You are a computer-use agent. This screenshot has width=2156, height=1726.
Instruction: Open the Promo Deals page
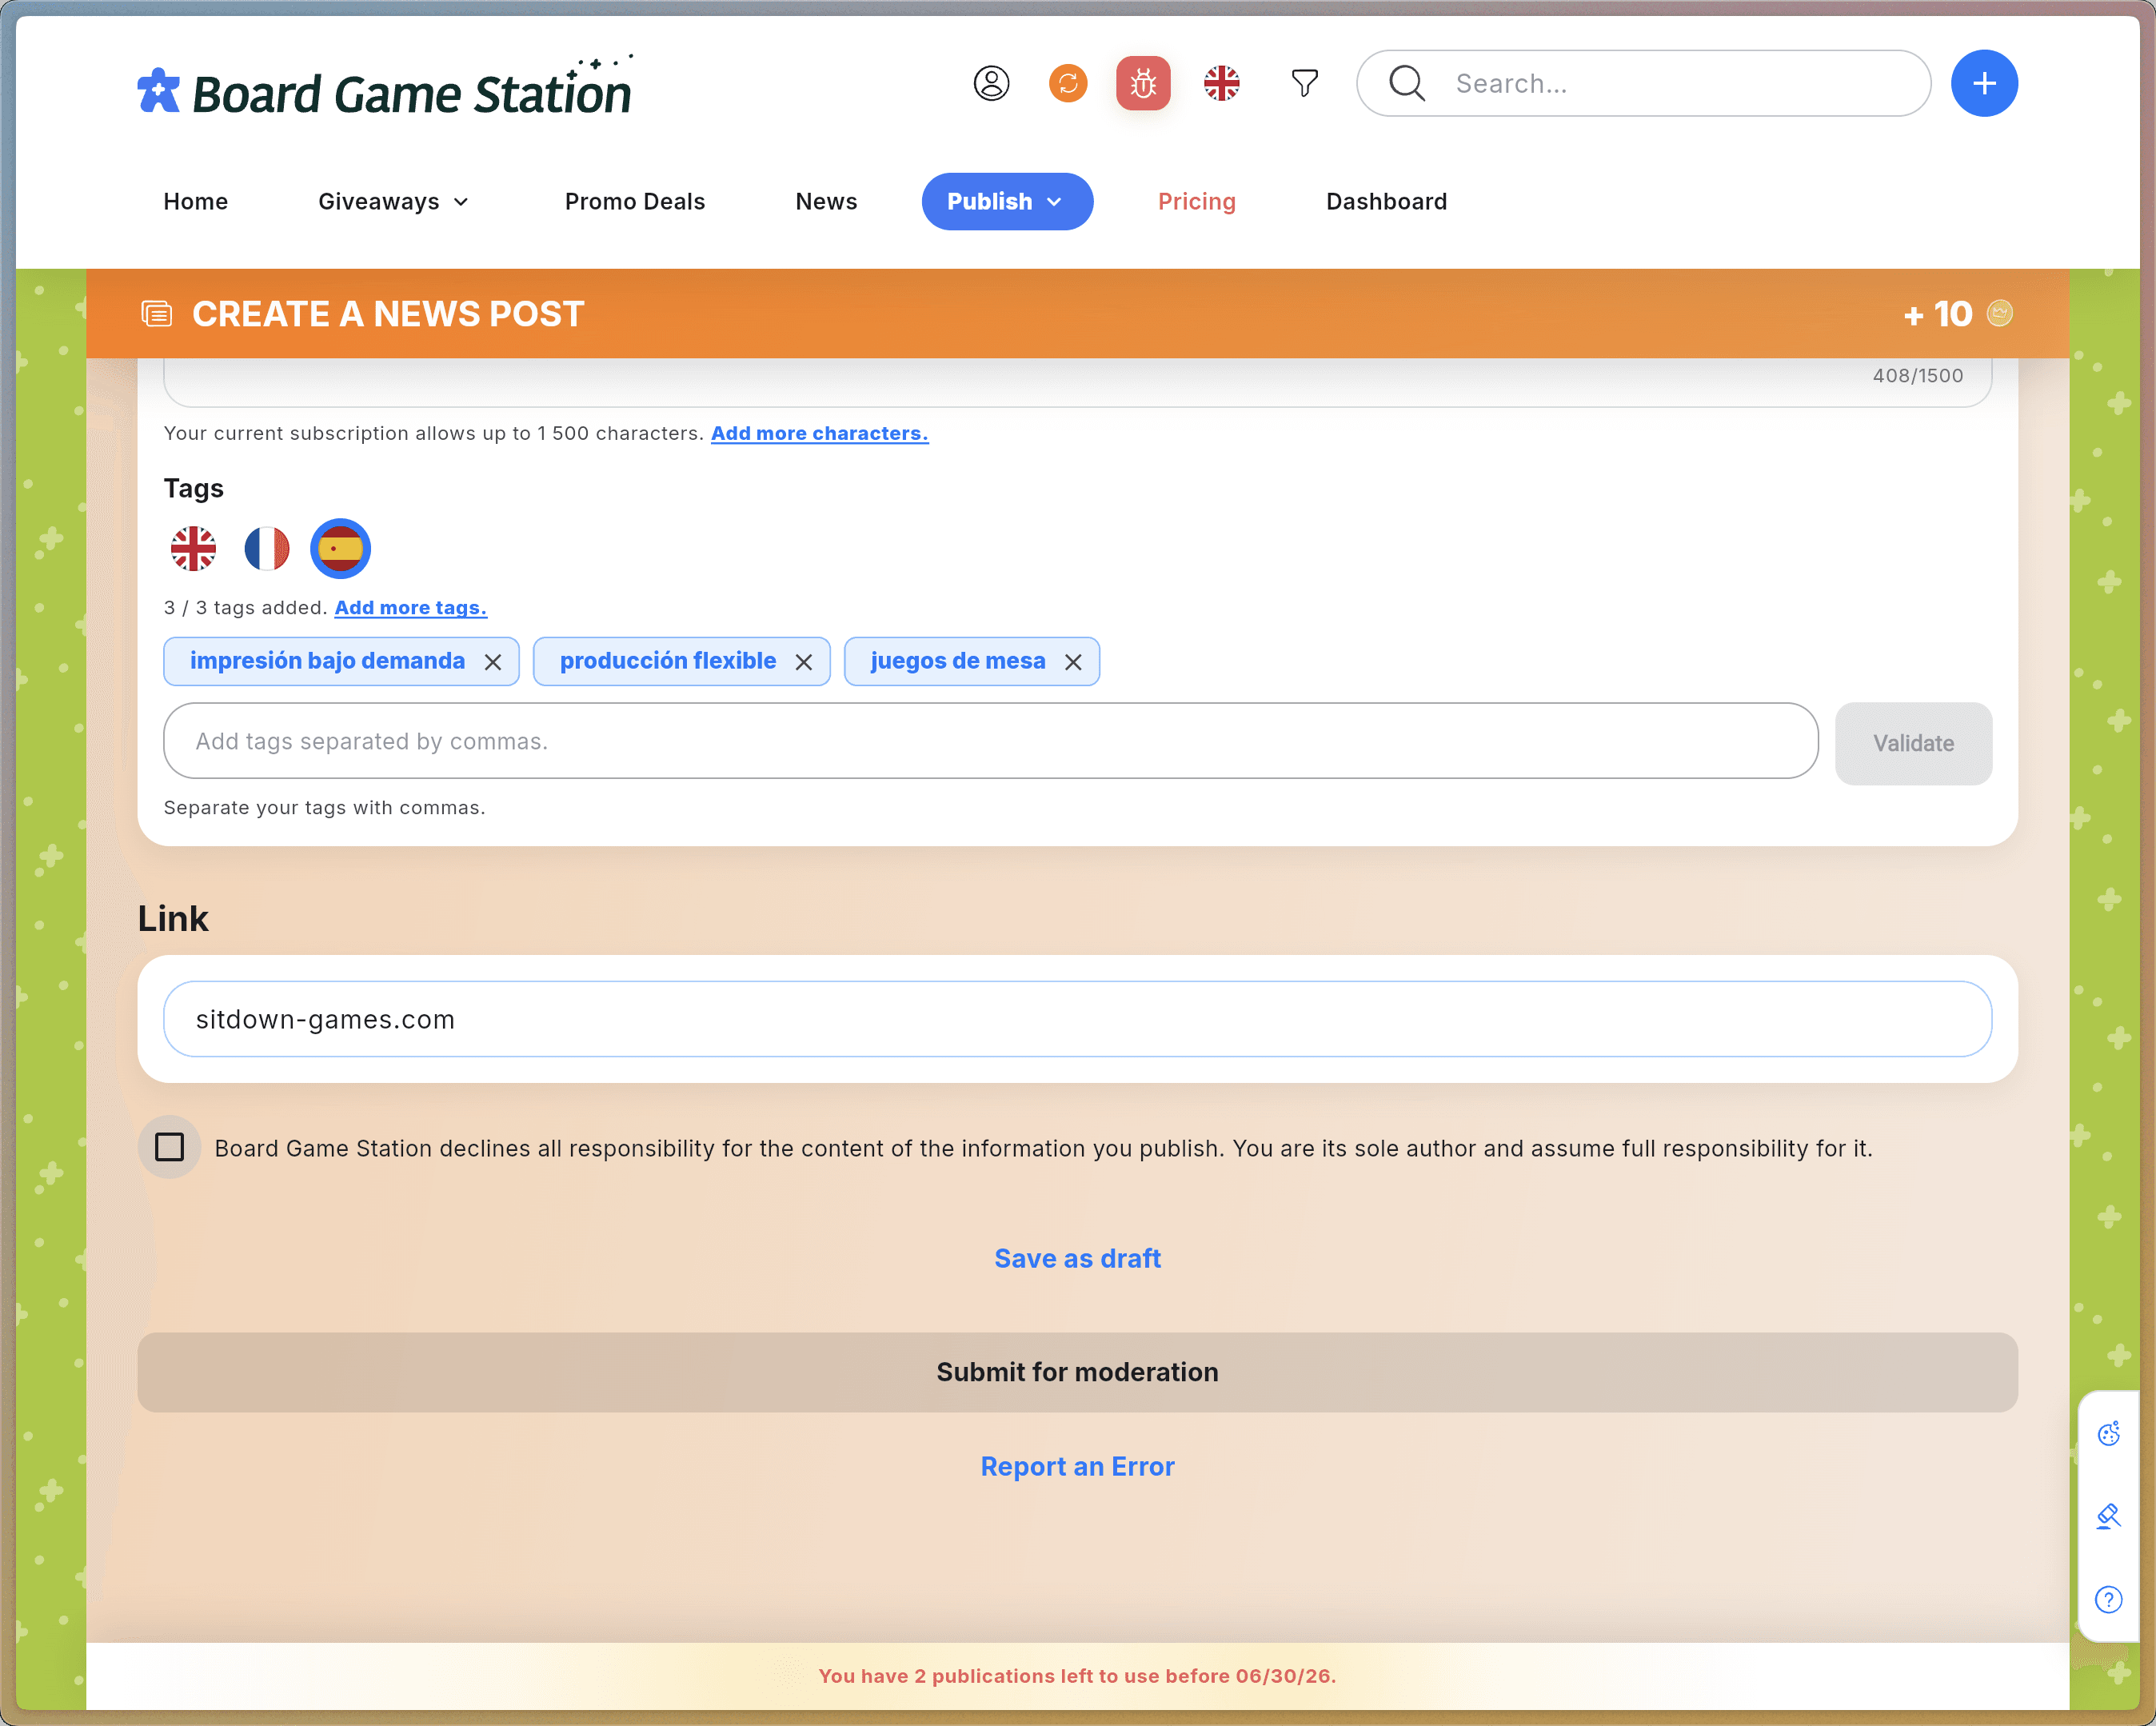pyautogui.click(x=634, y=201)
